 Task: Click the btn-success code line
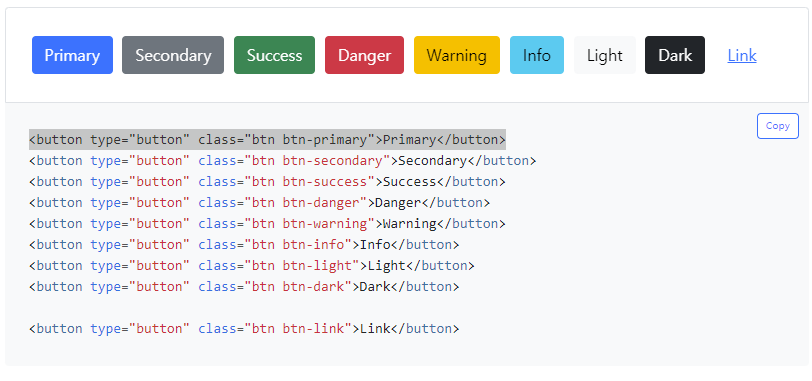coord(267,182)
